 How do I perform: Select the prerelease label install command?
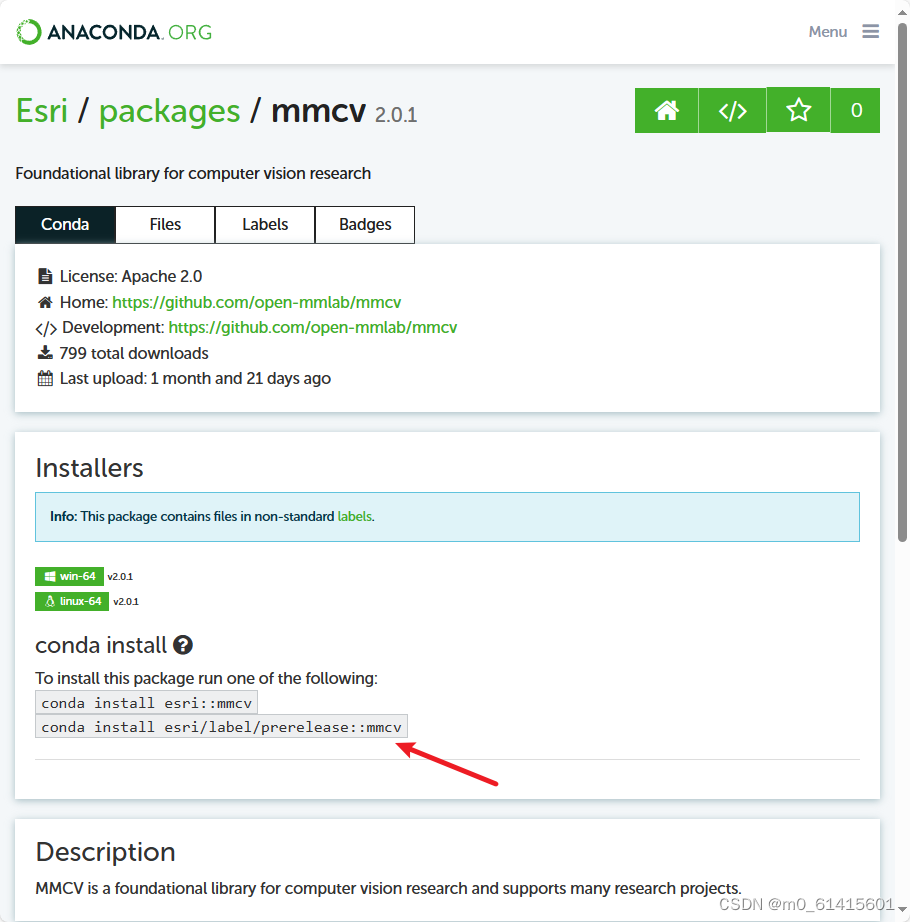coord(221,727)
